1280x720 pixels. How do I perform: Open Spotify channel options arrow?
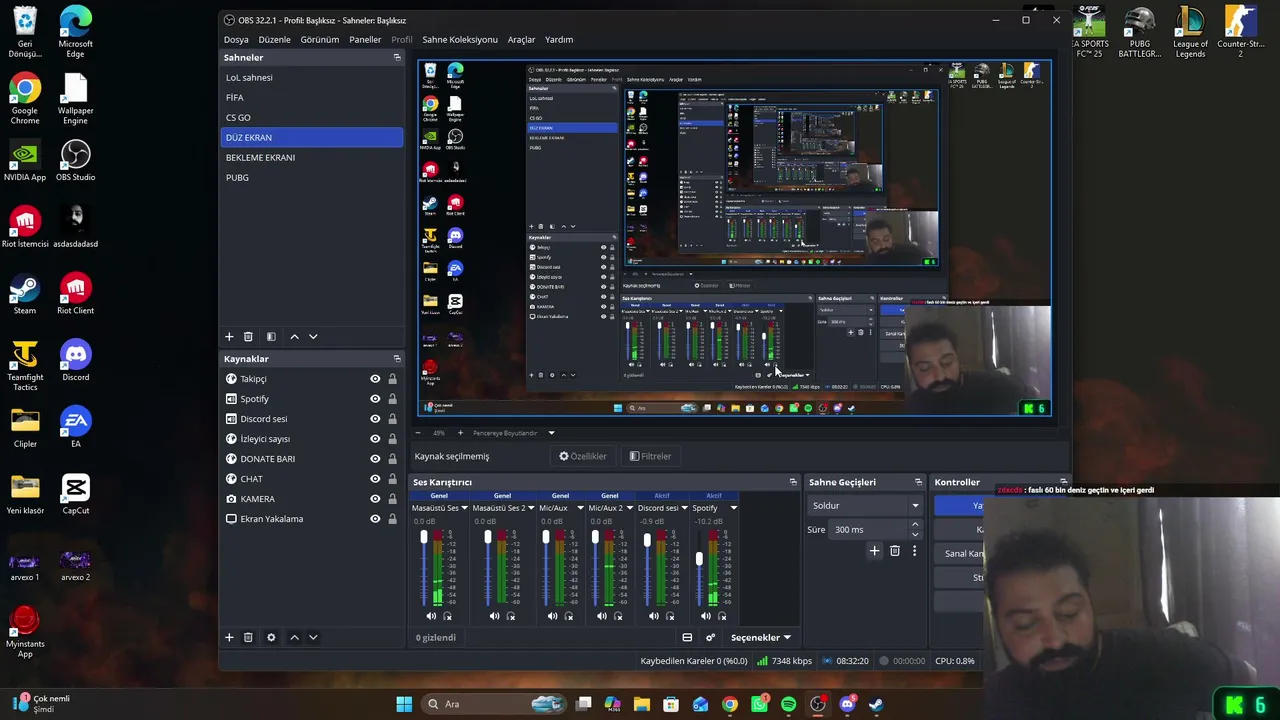(734, 508)
